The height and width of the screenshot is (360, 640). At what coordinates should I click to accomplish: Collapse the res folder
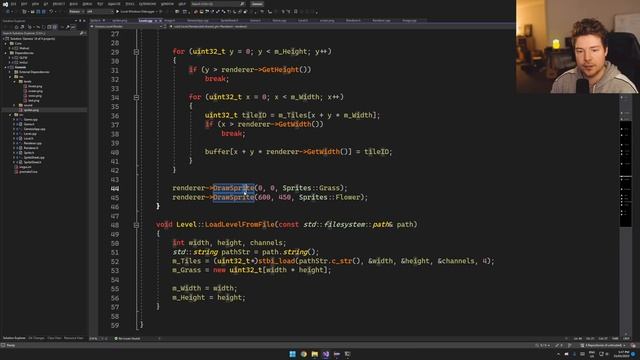[x=11, y=77]
